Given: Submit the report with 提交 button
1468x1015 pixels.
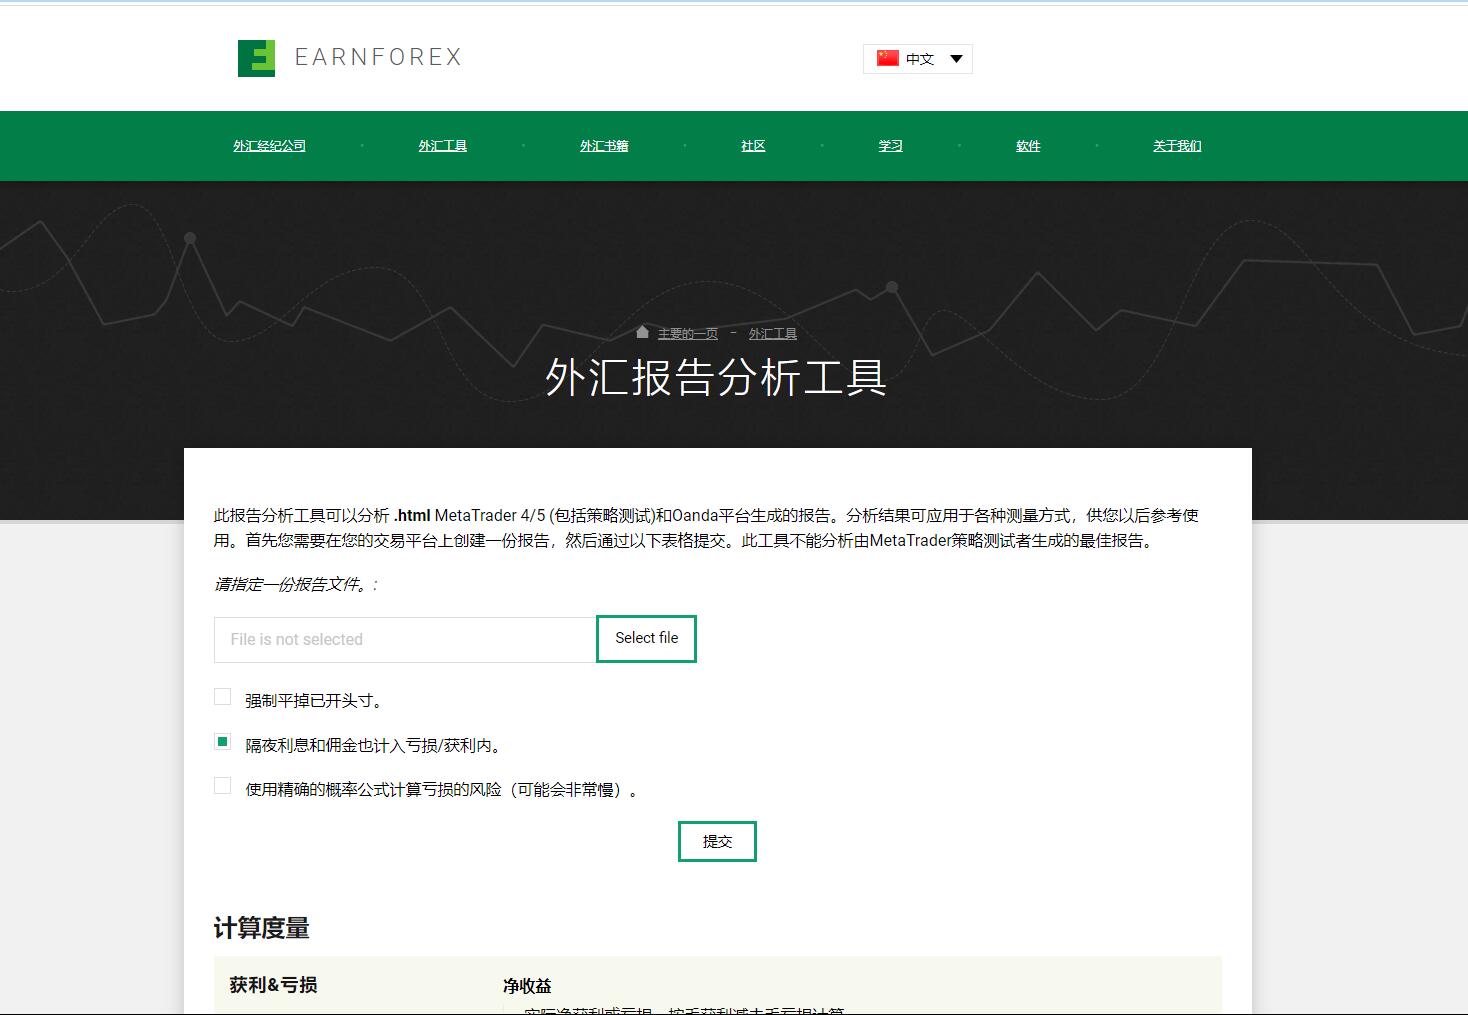Looking at the screenshot, I should (x=717, y=842).
